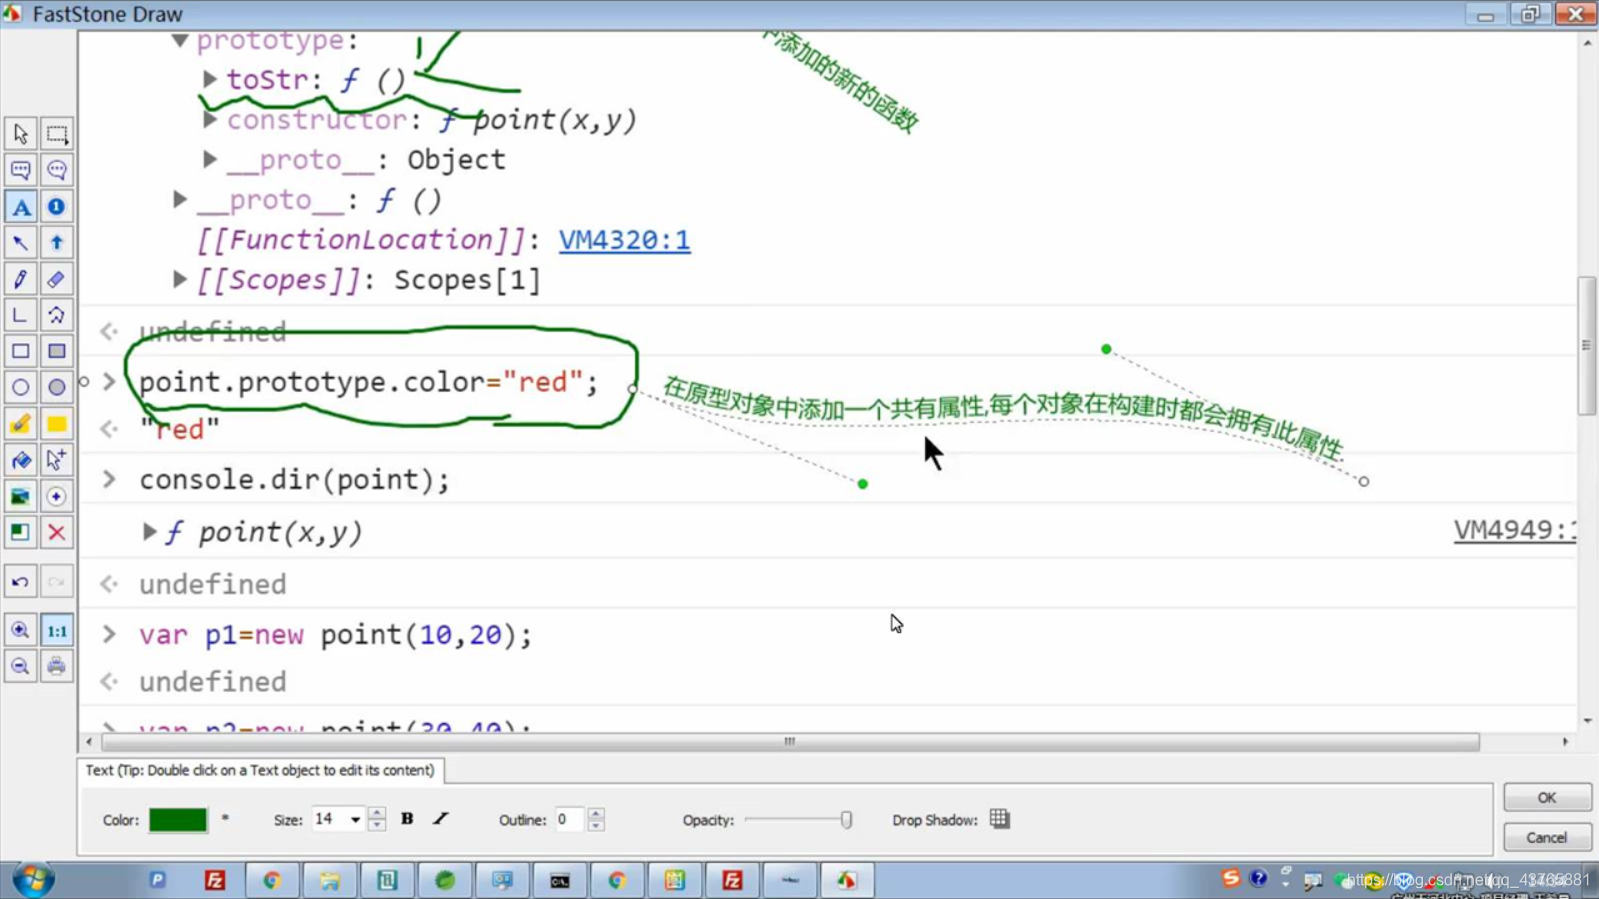Insert image using the picture tool

pyautogui.click(x=20, y=496)
